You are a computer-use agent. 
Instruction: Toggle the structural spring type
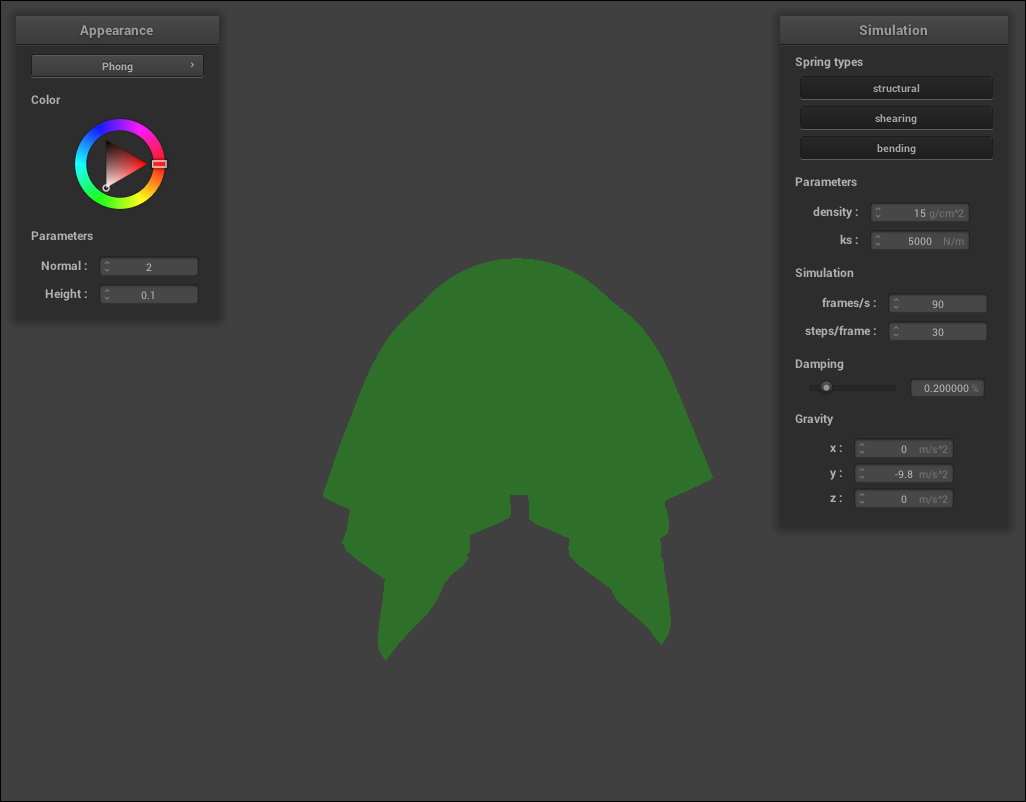(896, 88)
